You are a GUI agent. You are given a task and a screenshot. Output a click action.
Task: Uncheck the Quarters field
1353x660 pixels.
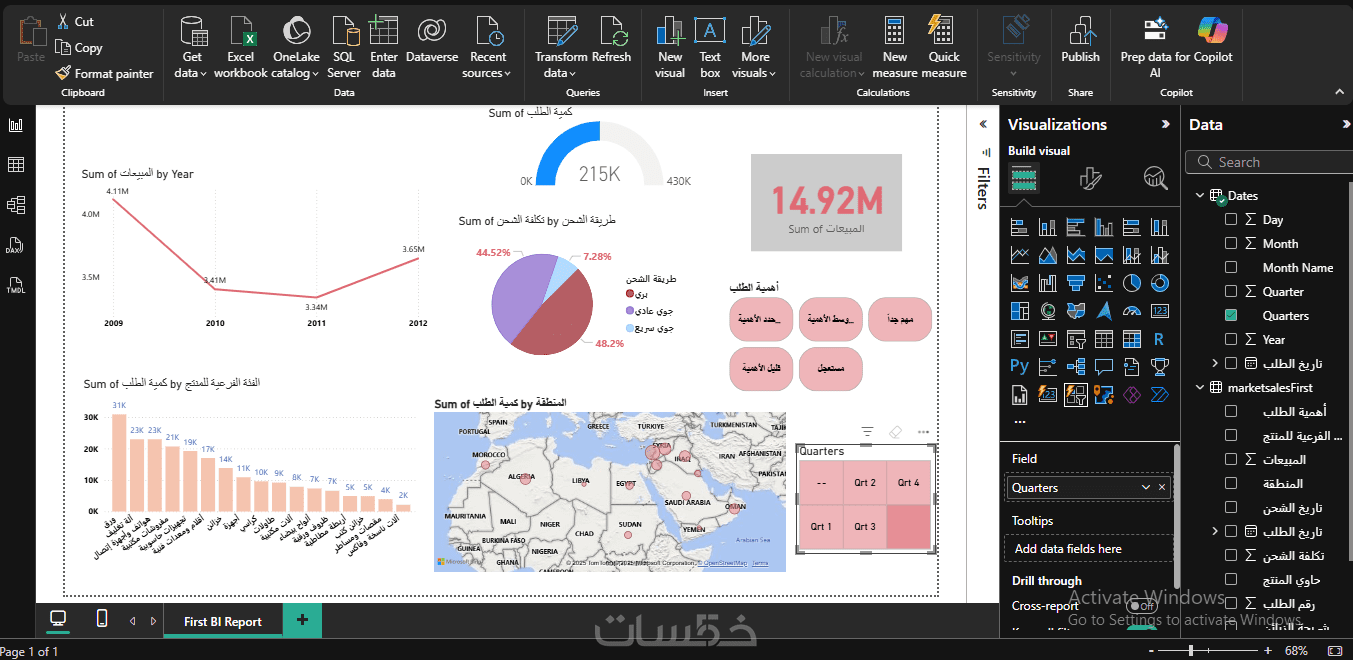pyautogui.click(x=1231, y=315)
